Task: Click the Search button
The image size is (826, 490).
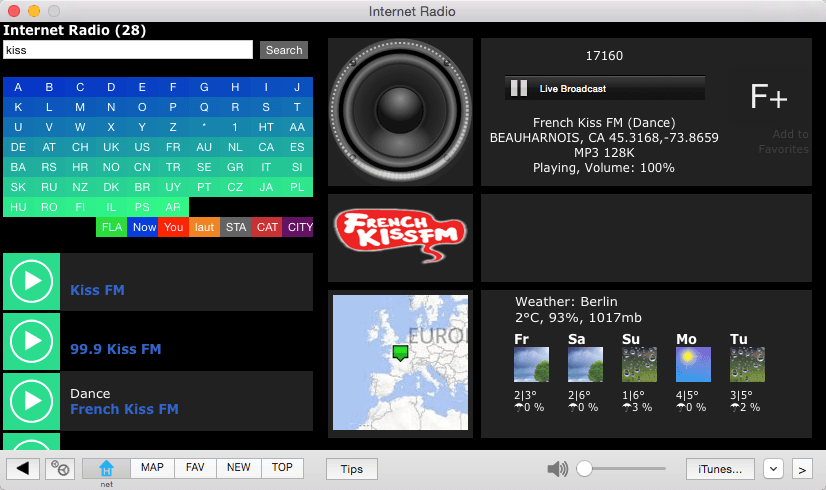Action: pos(284,50)
